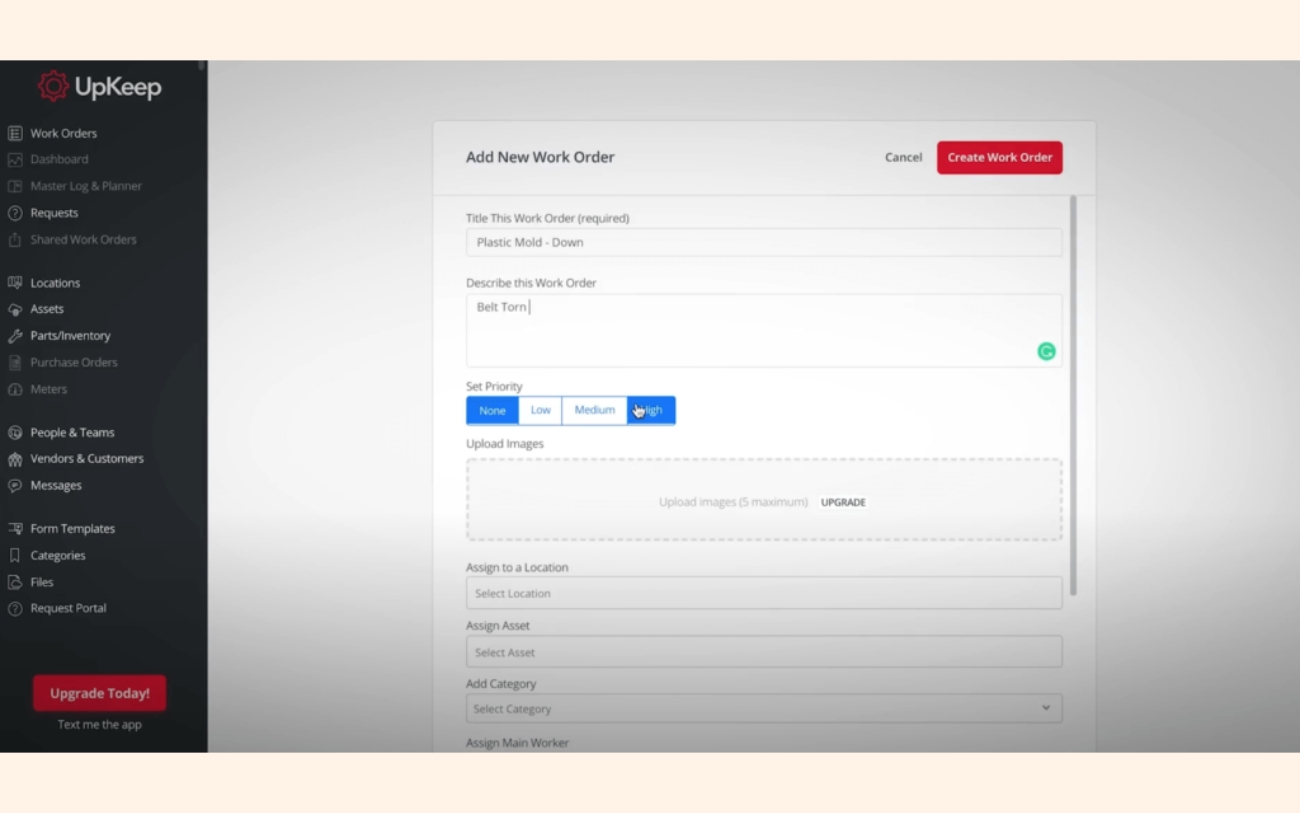The width and height of the screenshot is (1300, 813).
Task: Open Form Templates in the sidebar
Action: tap(72, 529)
